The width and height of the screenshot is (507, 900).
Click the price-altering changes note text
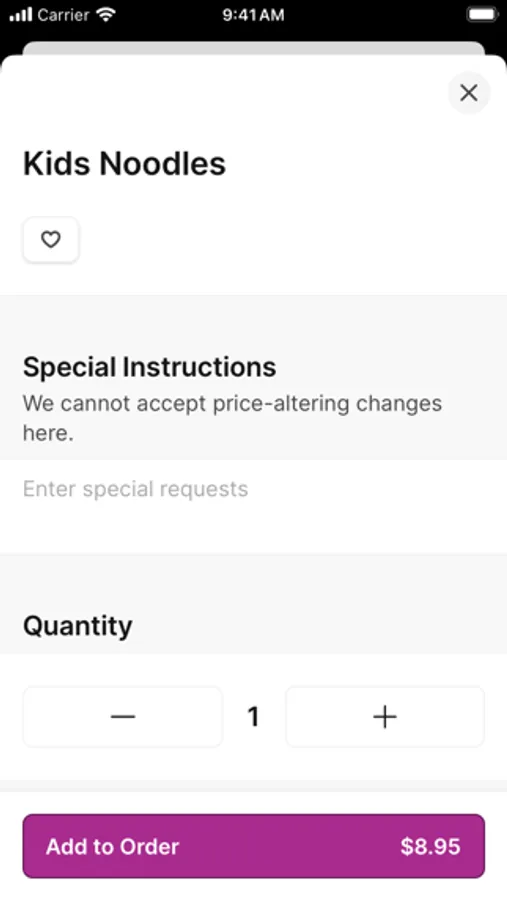(233, 418)
